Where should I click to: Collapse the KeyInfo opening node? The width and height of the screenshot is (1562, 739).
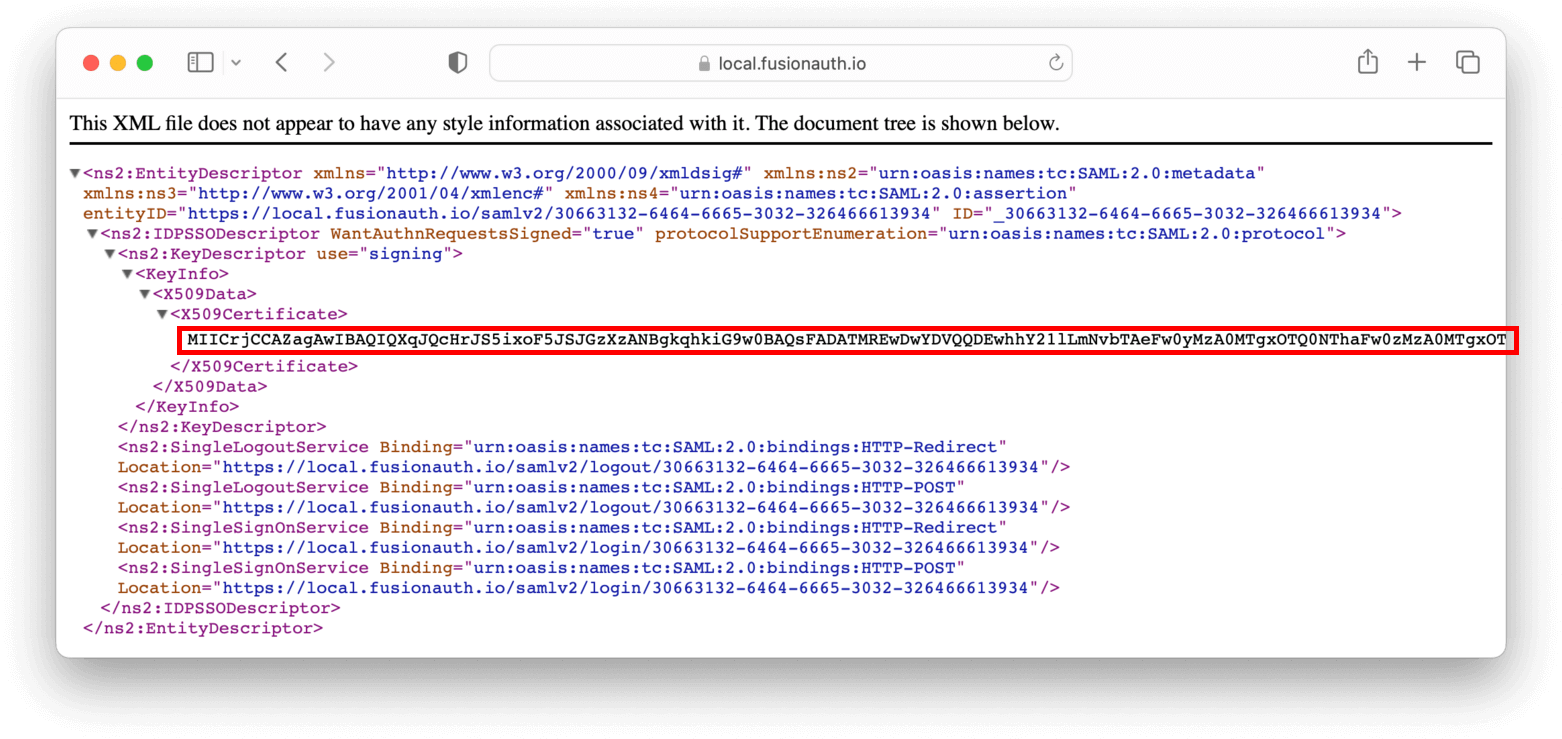pos(127,273)
